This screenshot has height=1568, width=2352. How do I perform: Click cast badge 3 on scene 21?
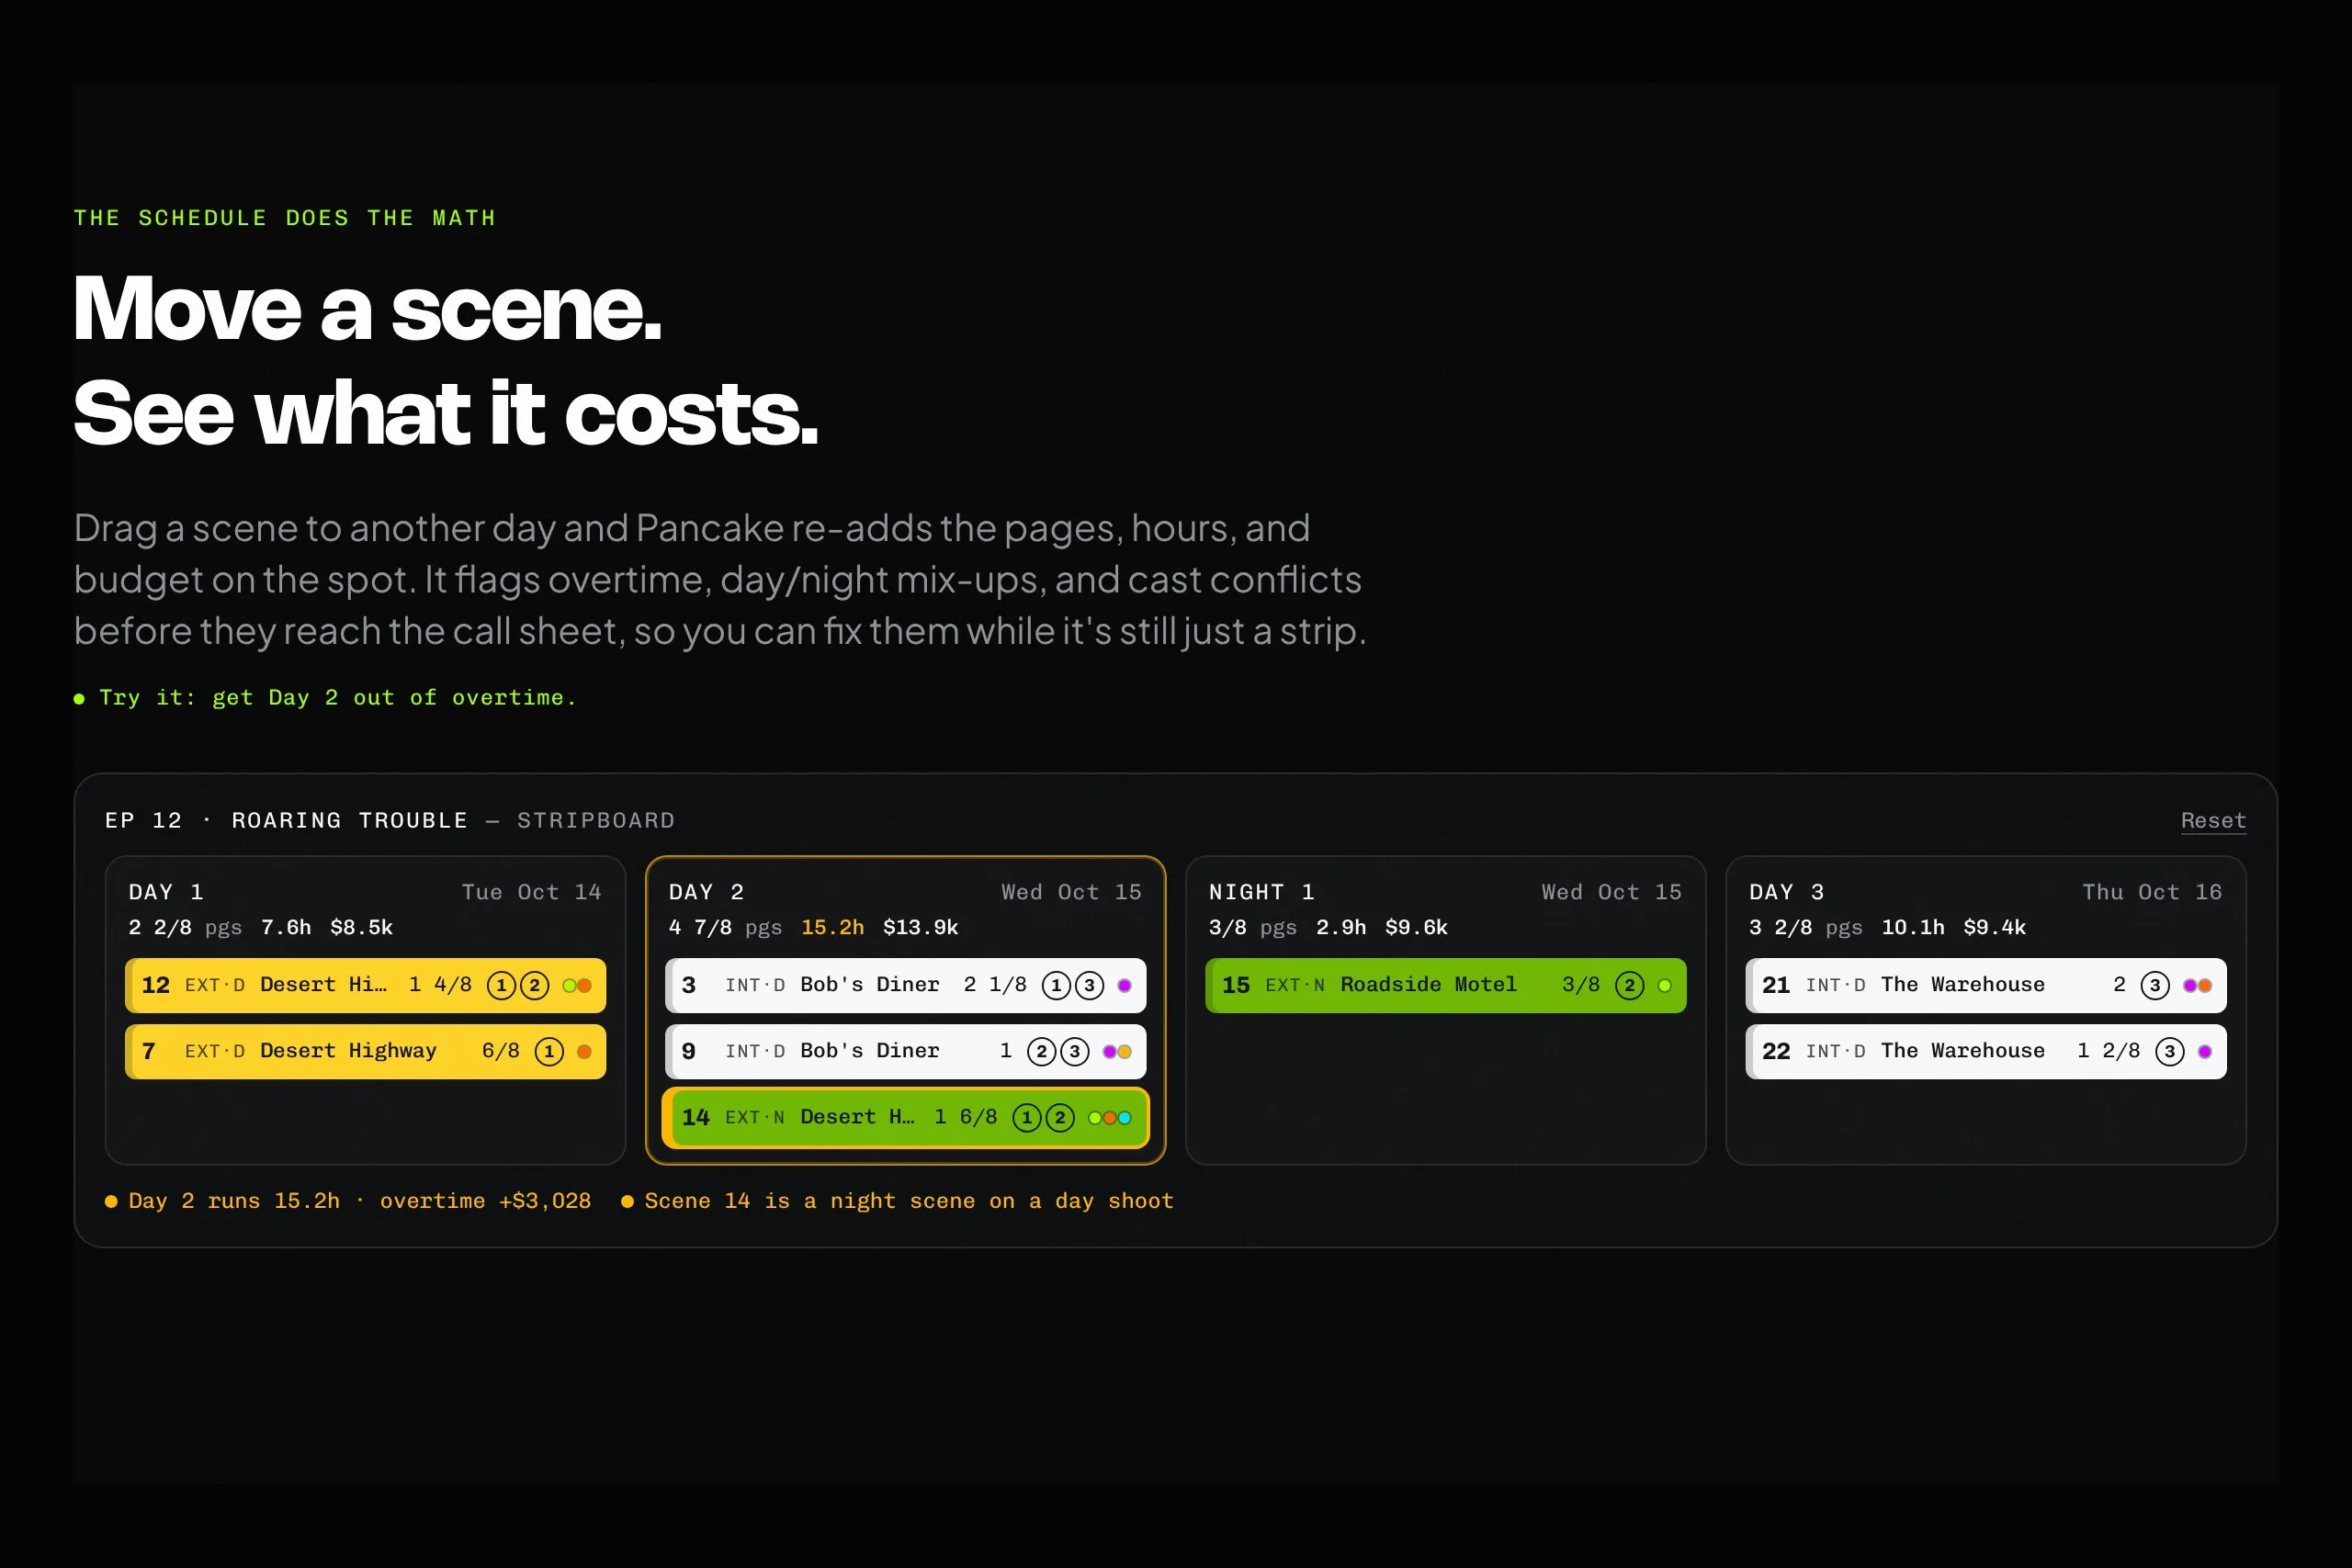point(2154,986)
